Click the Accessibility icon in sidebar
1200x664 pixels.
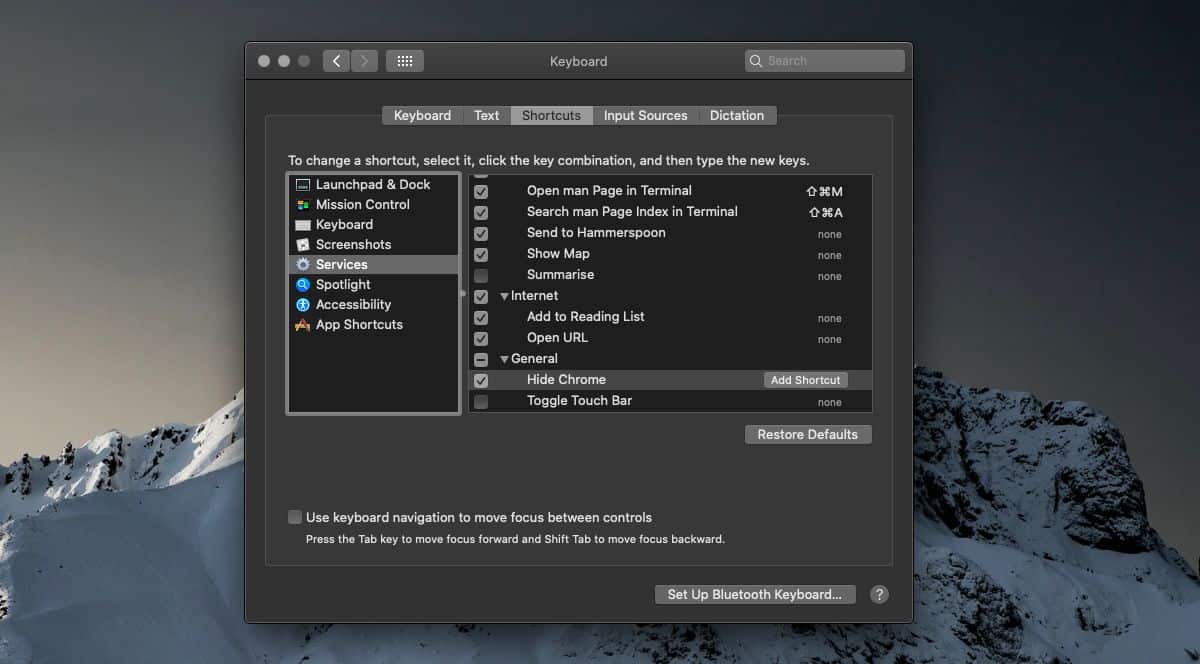click(x=303, y=305)
